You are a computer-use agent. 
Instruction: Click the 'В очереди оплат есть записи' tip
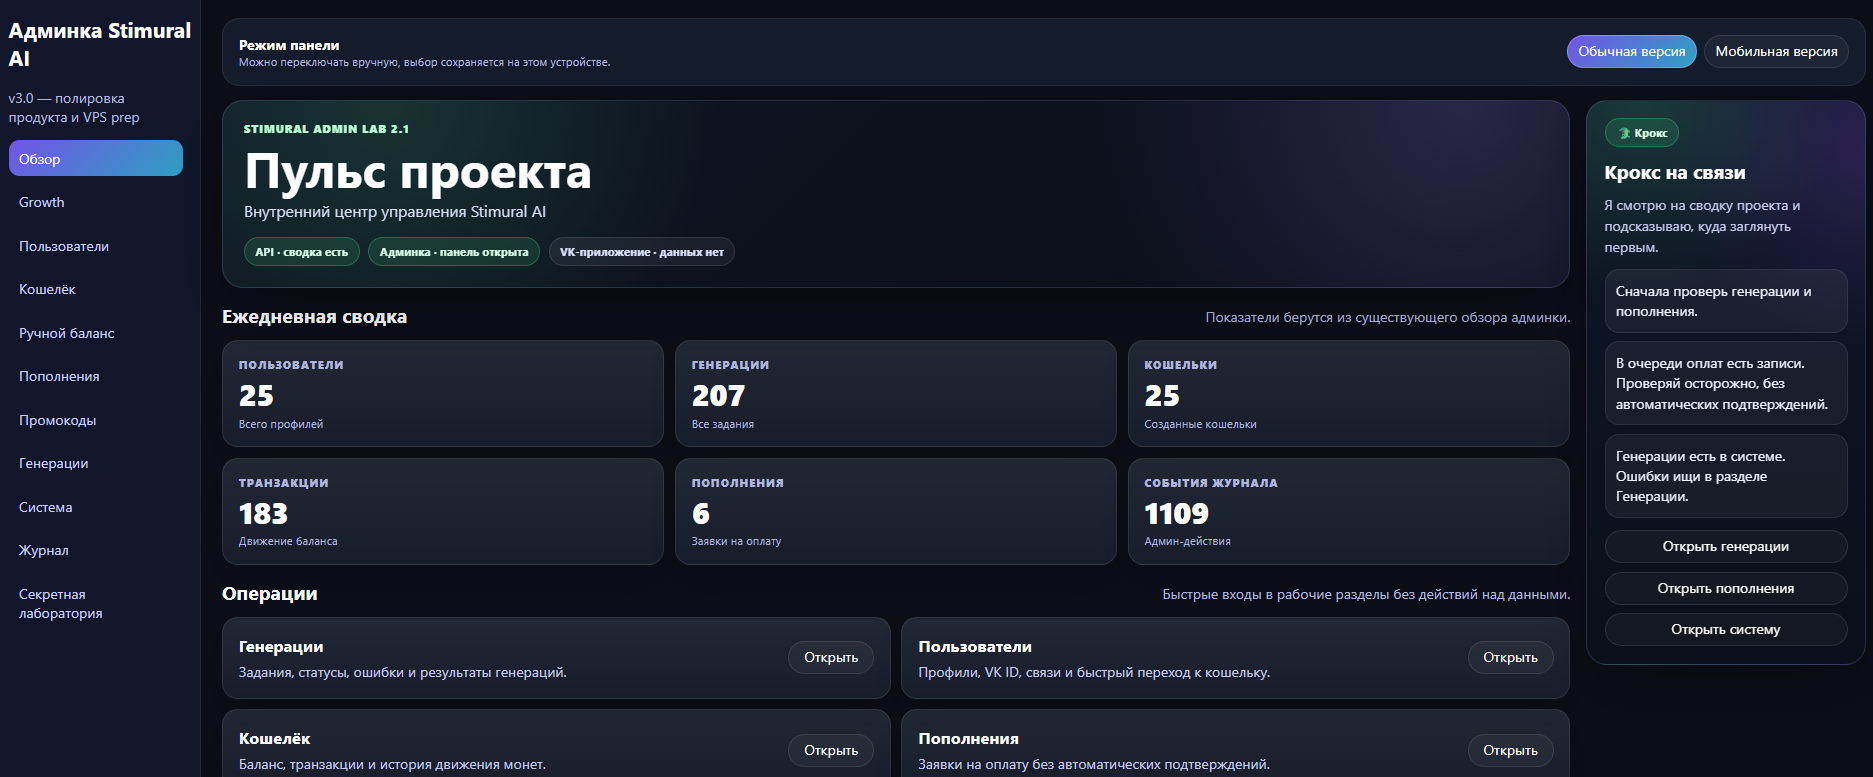[1725, 384]
